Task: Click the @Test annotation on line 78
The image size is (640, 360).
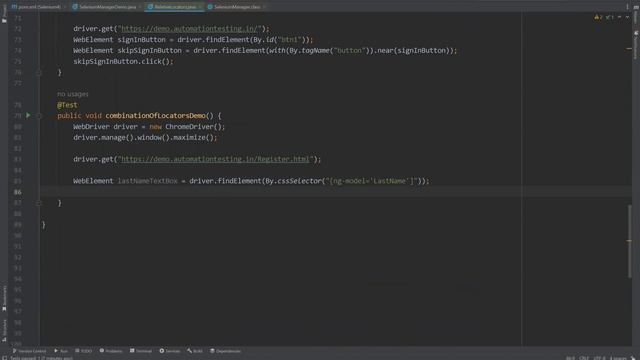Action: (x=67, y=105)
